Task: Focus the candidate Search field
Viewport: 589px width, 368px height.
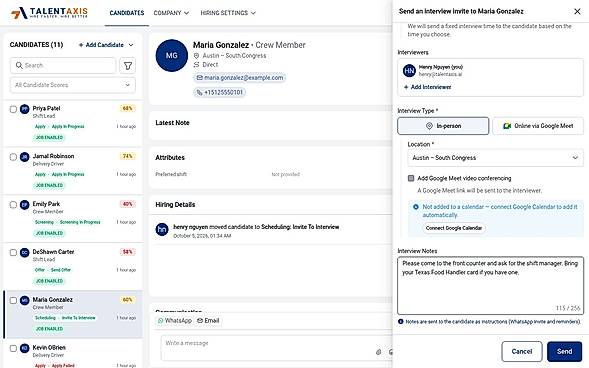Action: (x=63, y=66)
